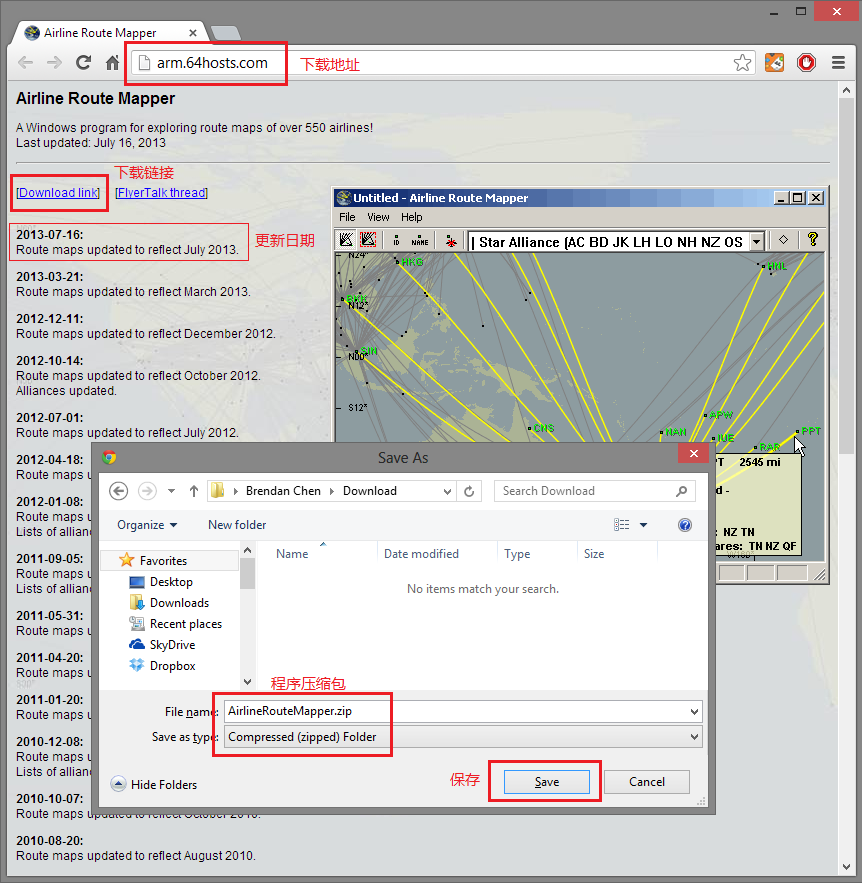Click the Forward button in Save As dialog
862x883 pixels.
tap(148, 491)
